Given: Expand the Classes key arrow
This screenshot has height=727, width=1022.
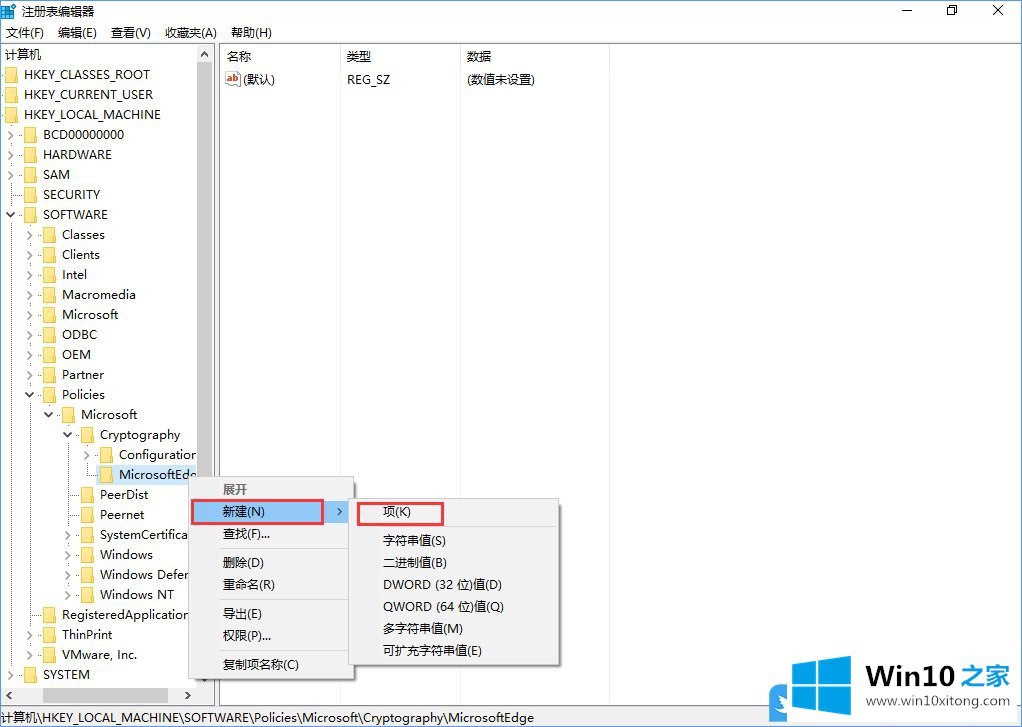Looking at the screenshot, I should click(29, 235).
